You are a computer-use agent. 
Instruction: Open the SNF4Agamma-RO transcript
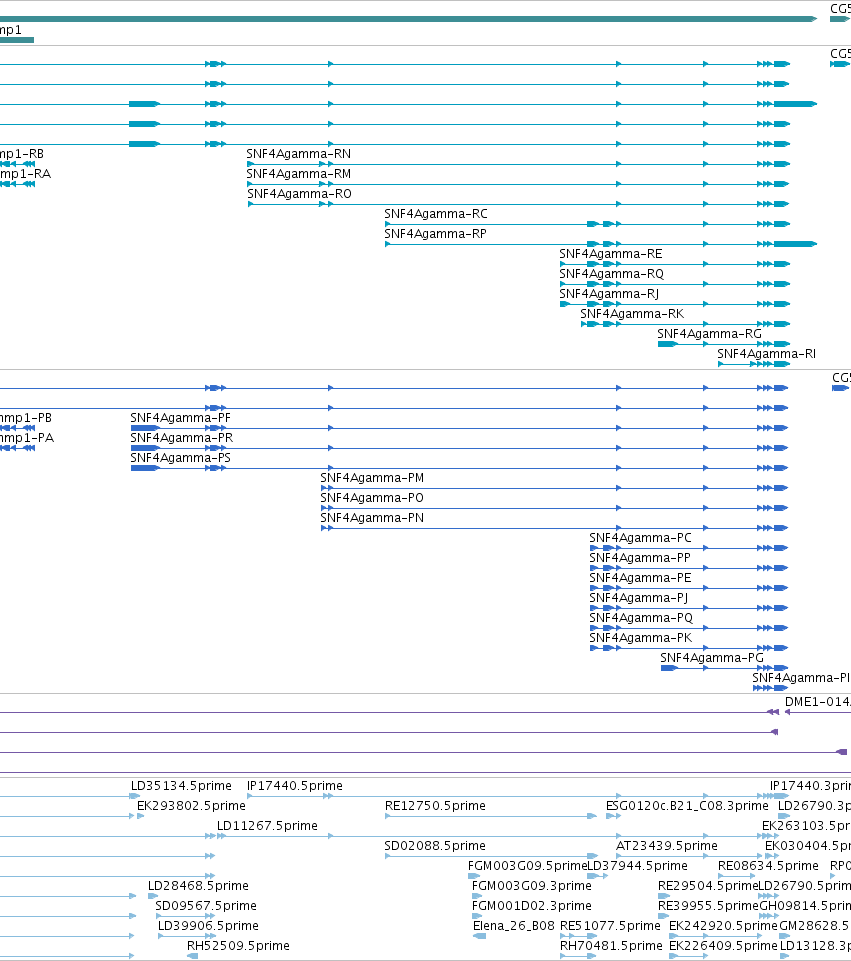(x=299, y=194)
